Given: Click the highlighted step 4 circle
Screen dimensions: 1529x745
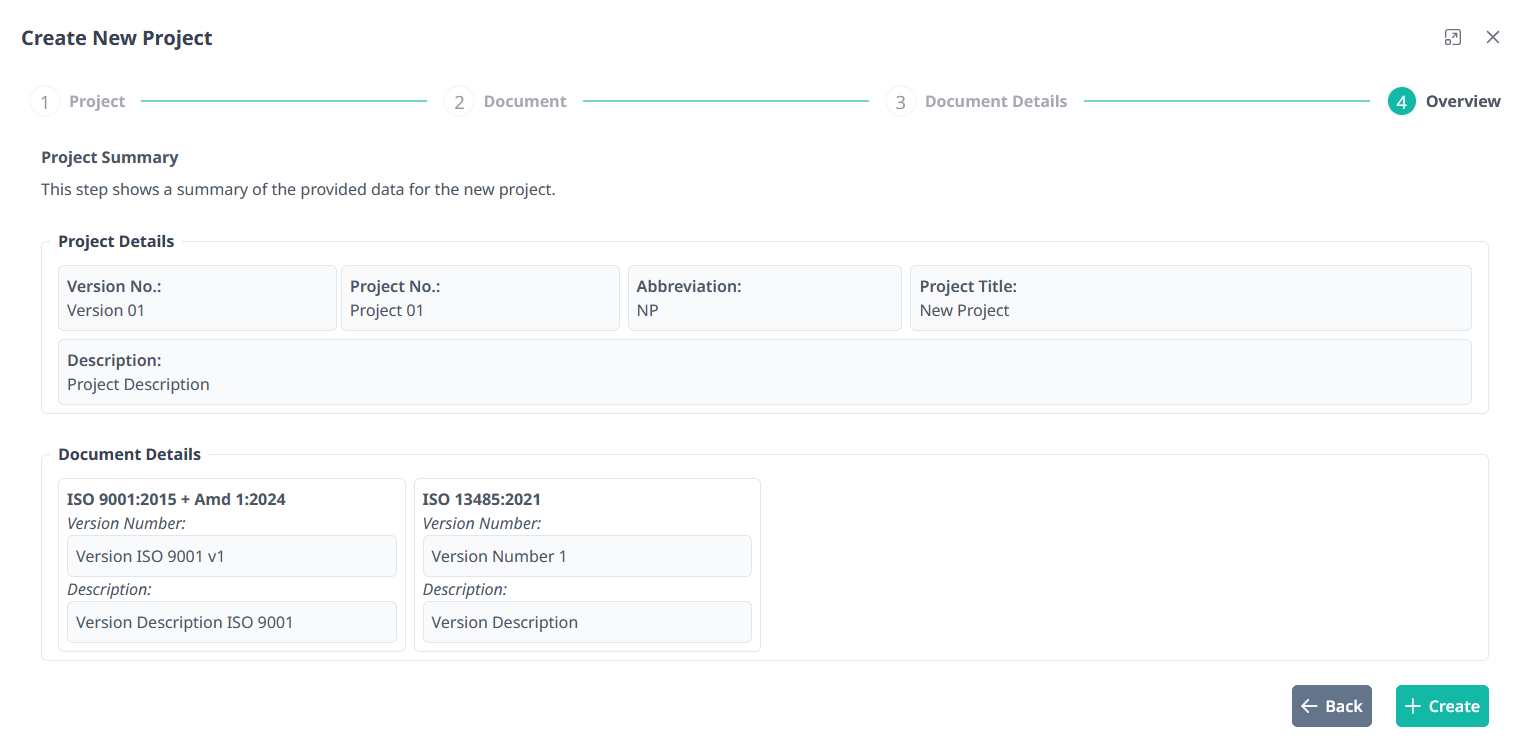Looking at the screenshot, I should pyautogui.click(x=1402, y=102).
